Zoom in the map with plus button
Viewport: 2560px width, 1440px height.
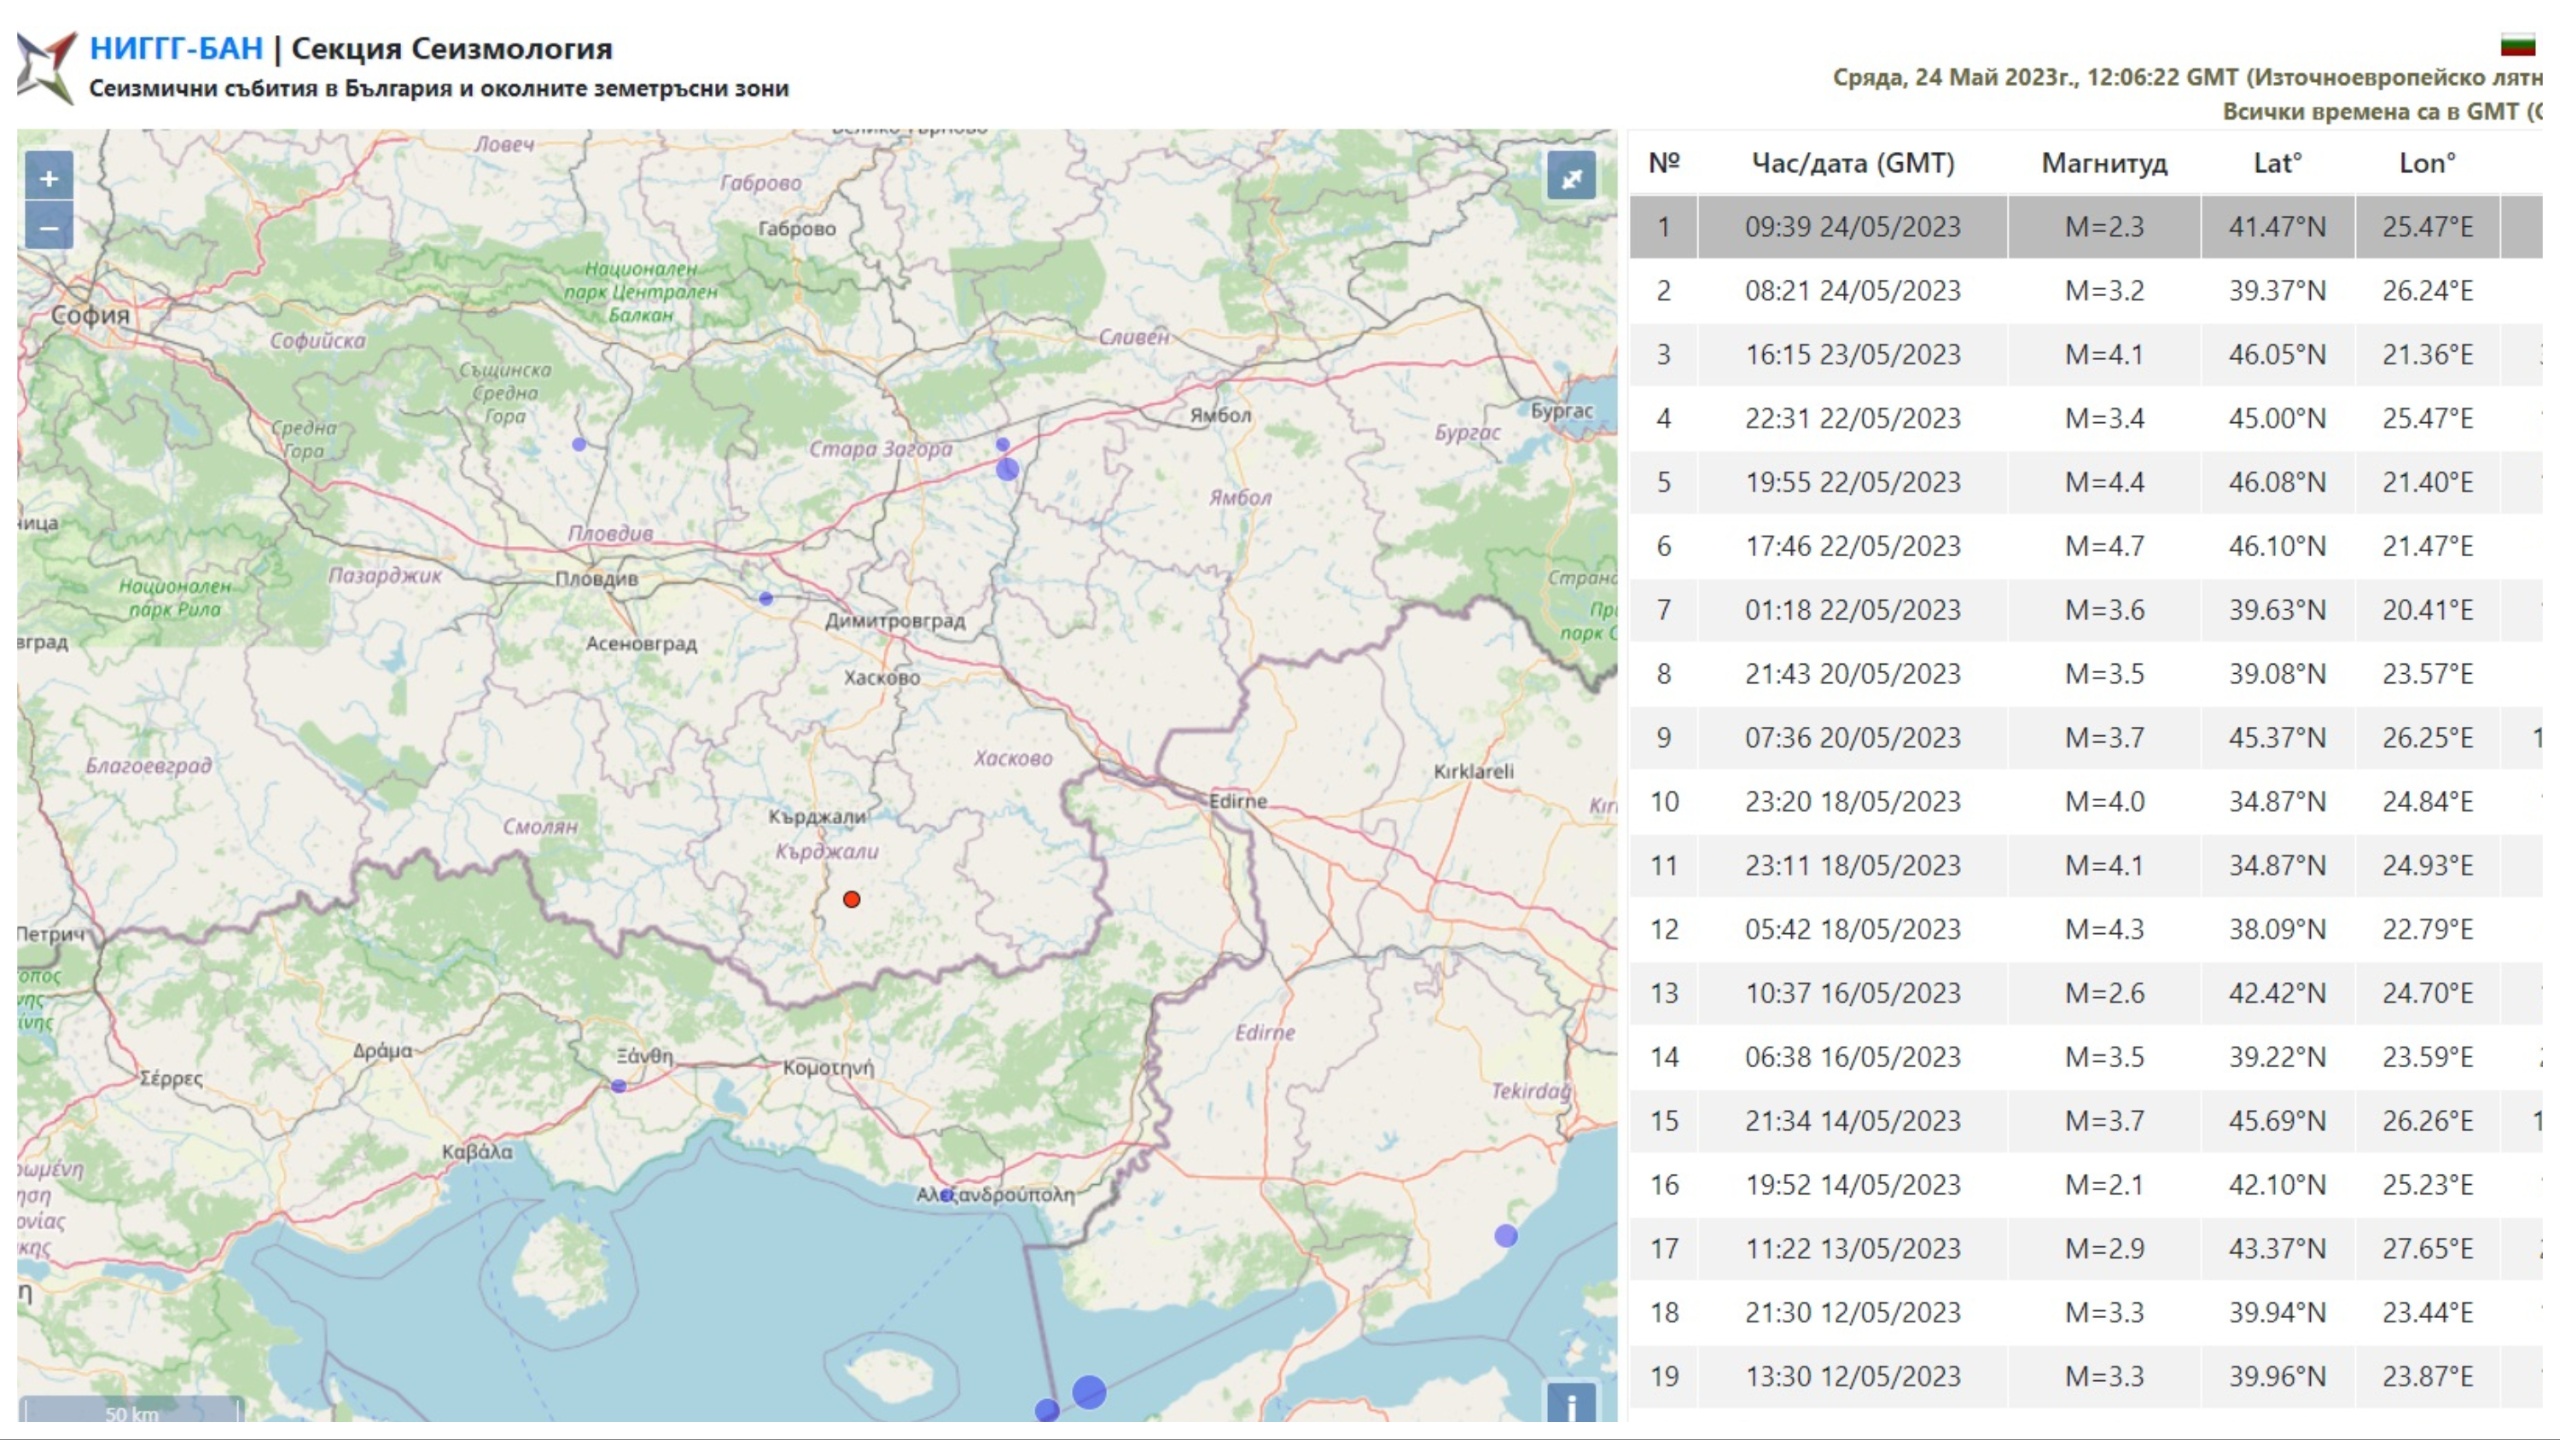(49, 179)
